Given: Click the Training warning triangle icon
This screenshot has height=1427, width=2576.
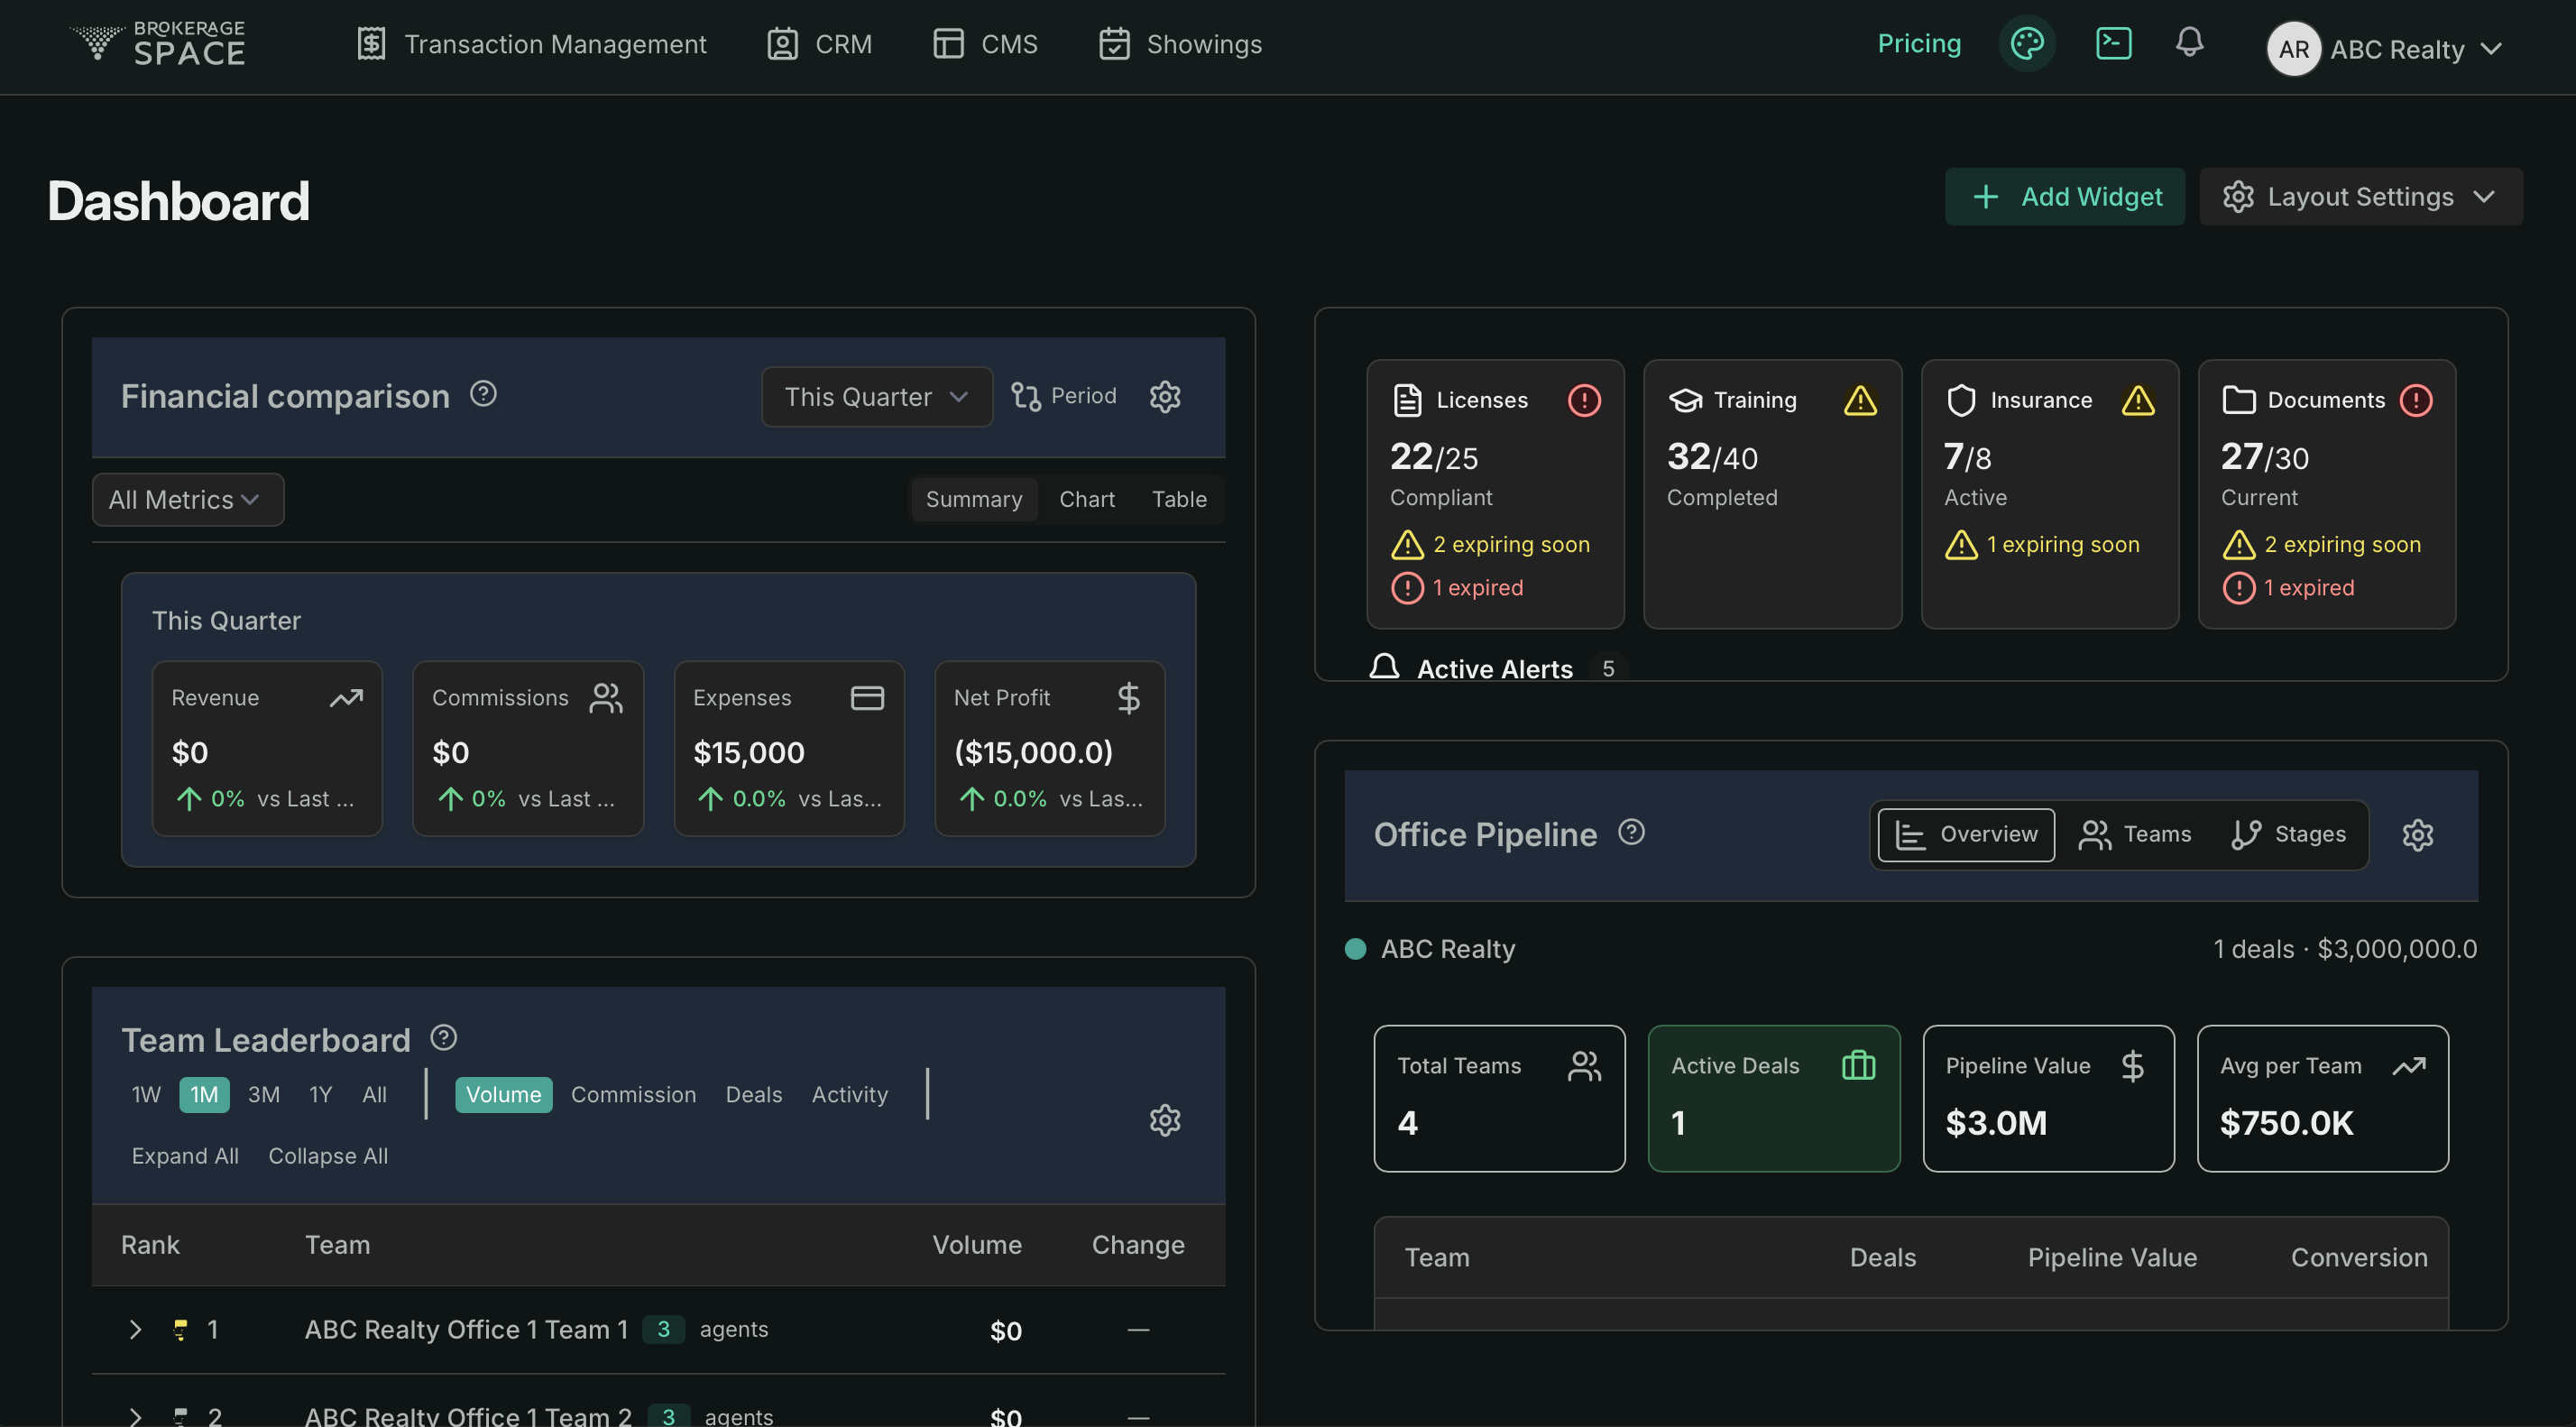Looking at the screenshot, I should tap(1860, 400).
